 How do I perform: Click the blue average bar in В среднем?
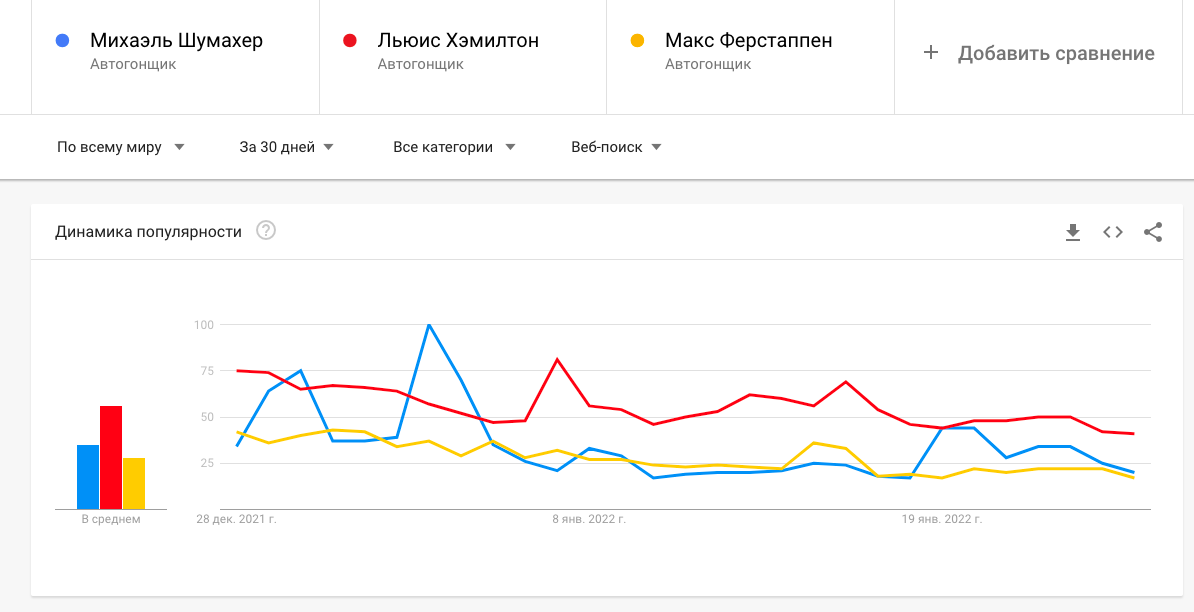coord(88,477)
